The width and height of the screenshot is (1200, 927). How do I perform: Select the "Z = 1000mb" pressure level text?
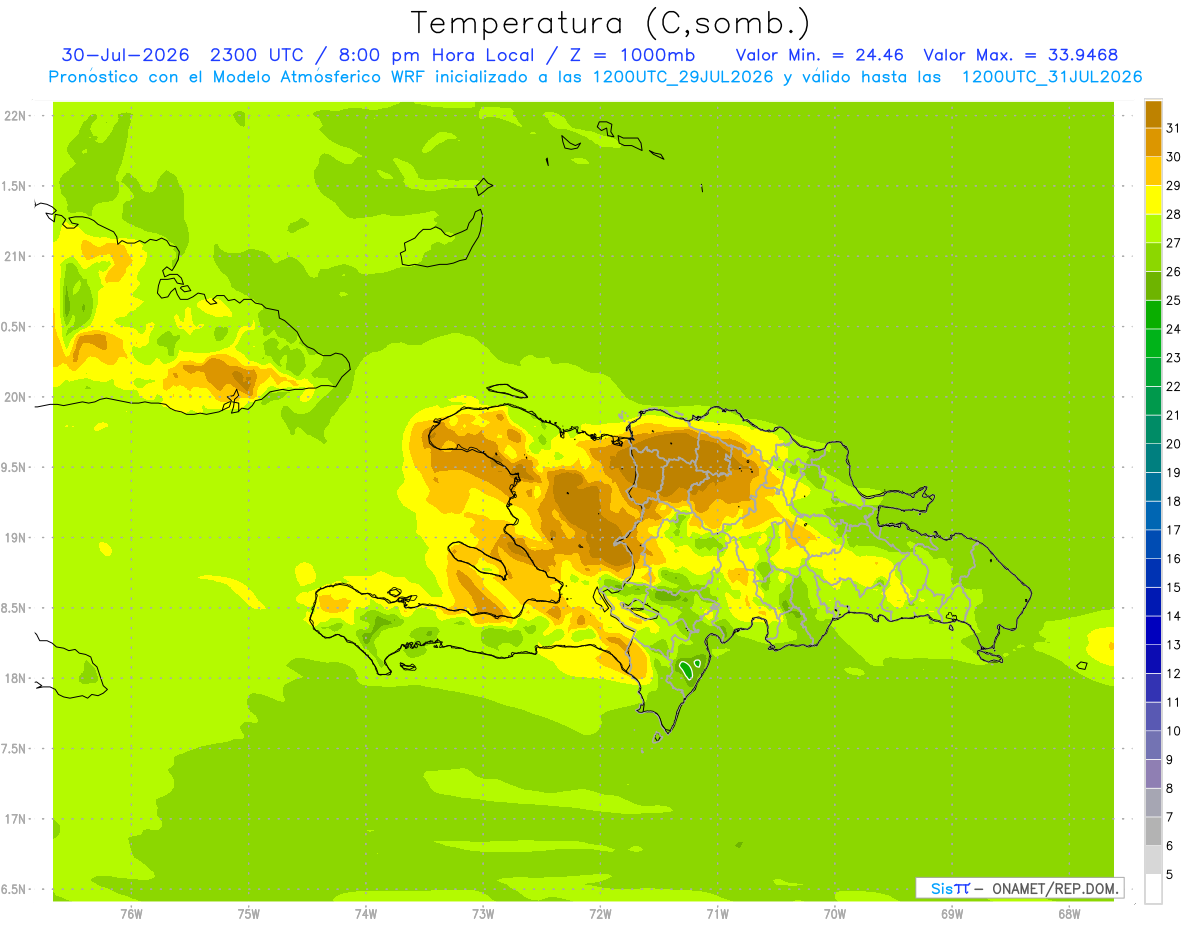coord(633,55)
